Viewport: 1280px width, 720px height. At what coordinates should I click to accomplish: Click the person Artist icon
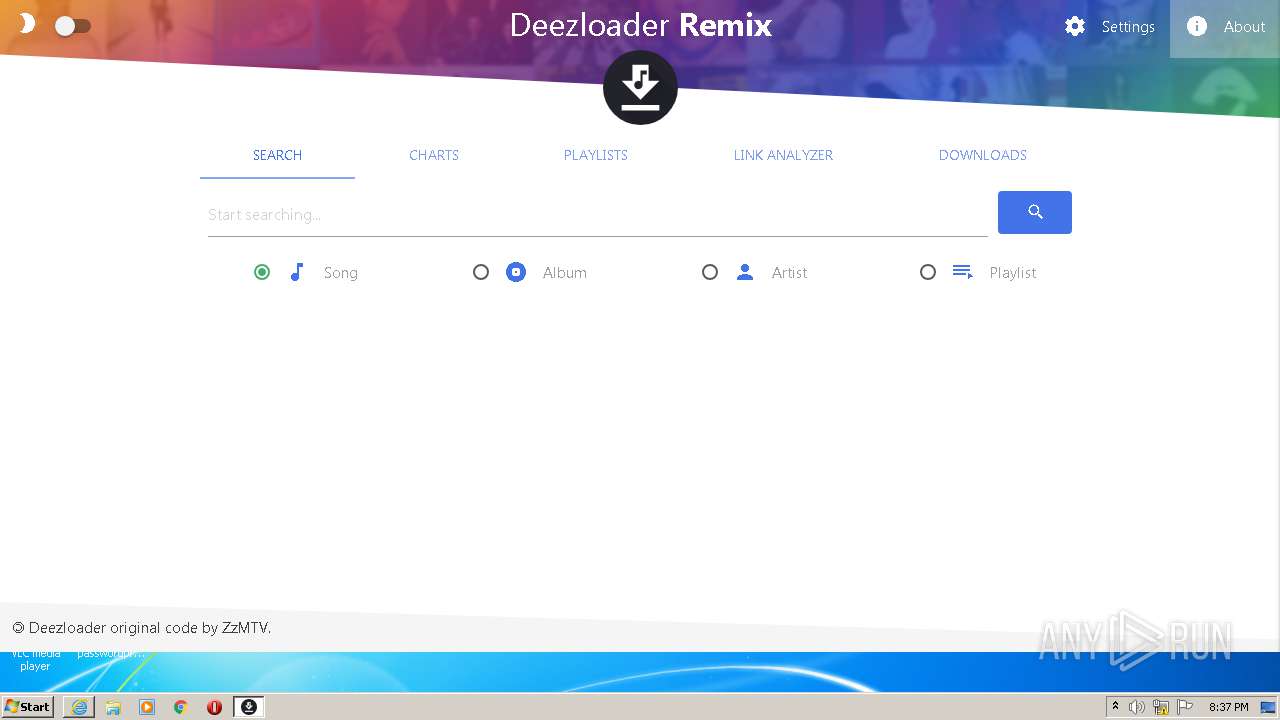(745, 272)
